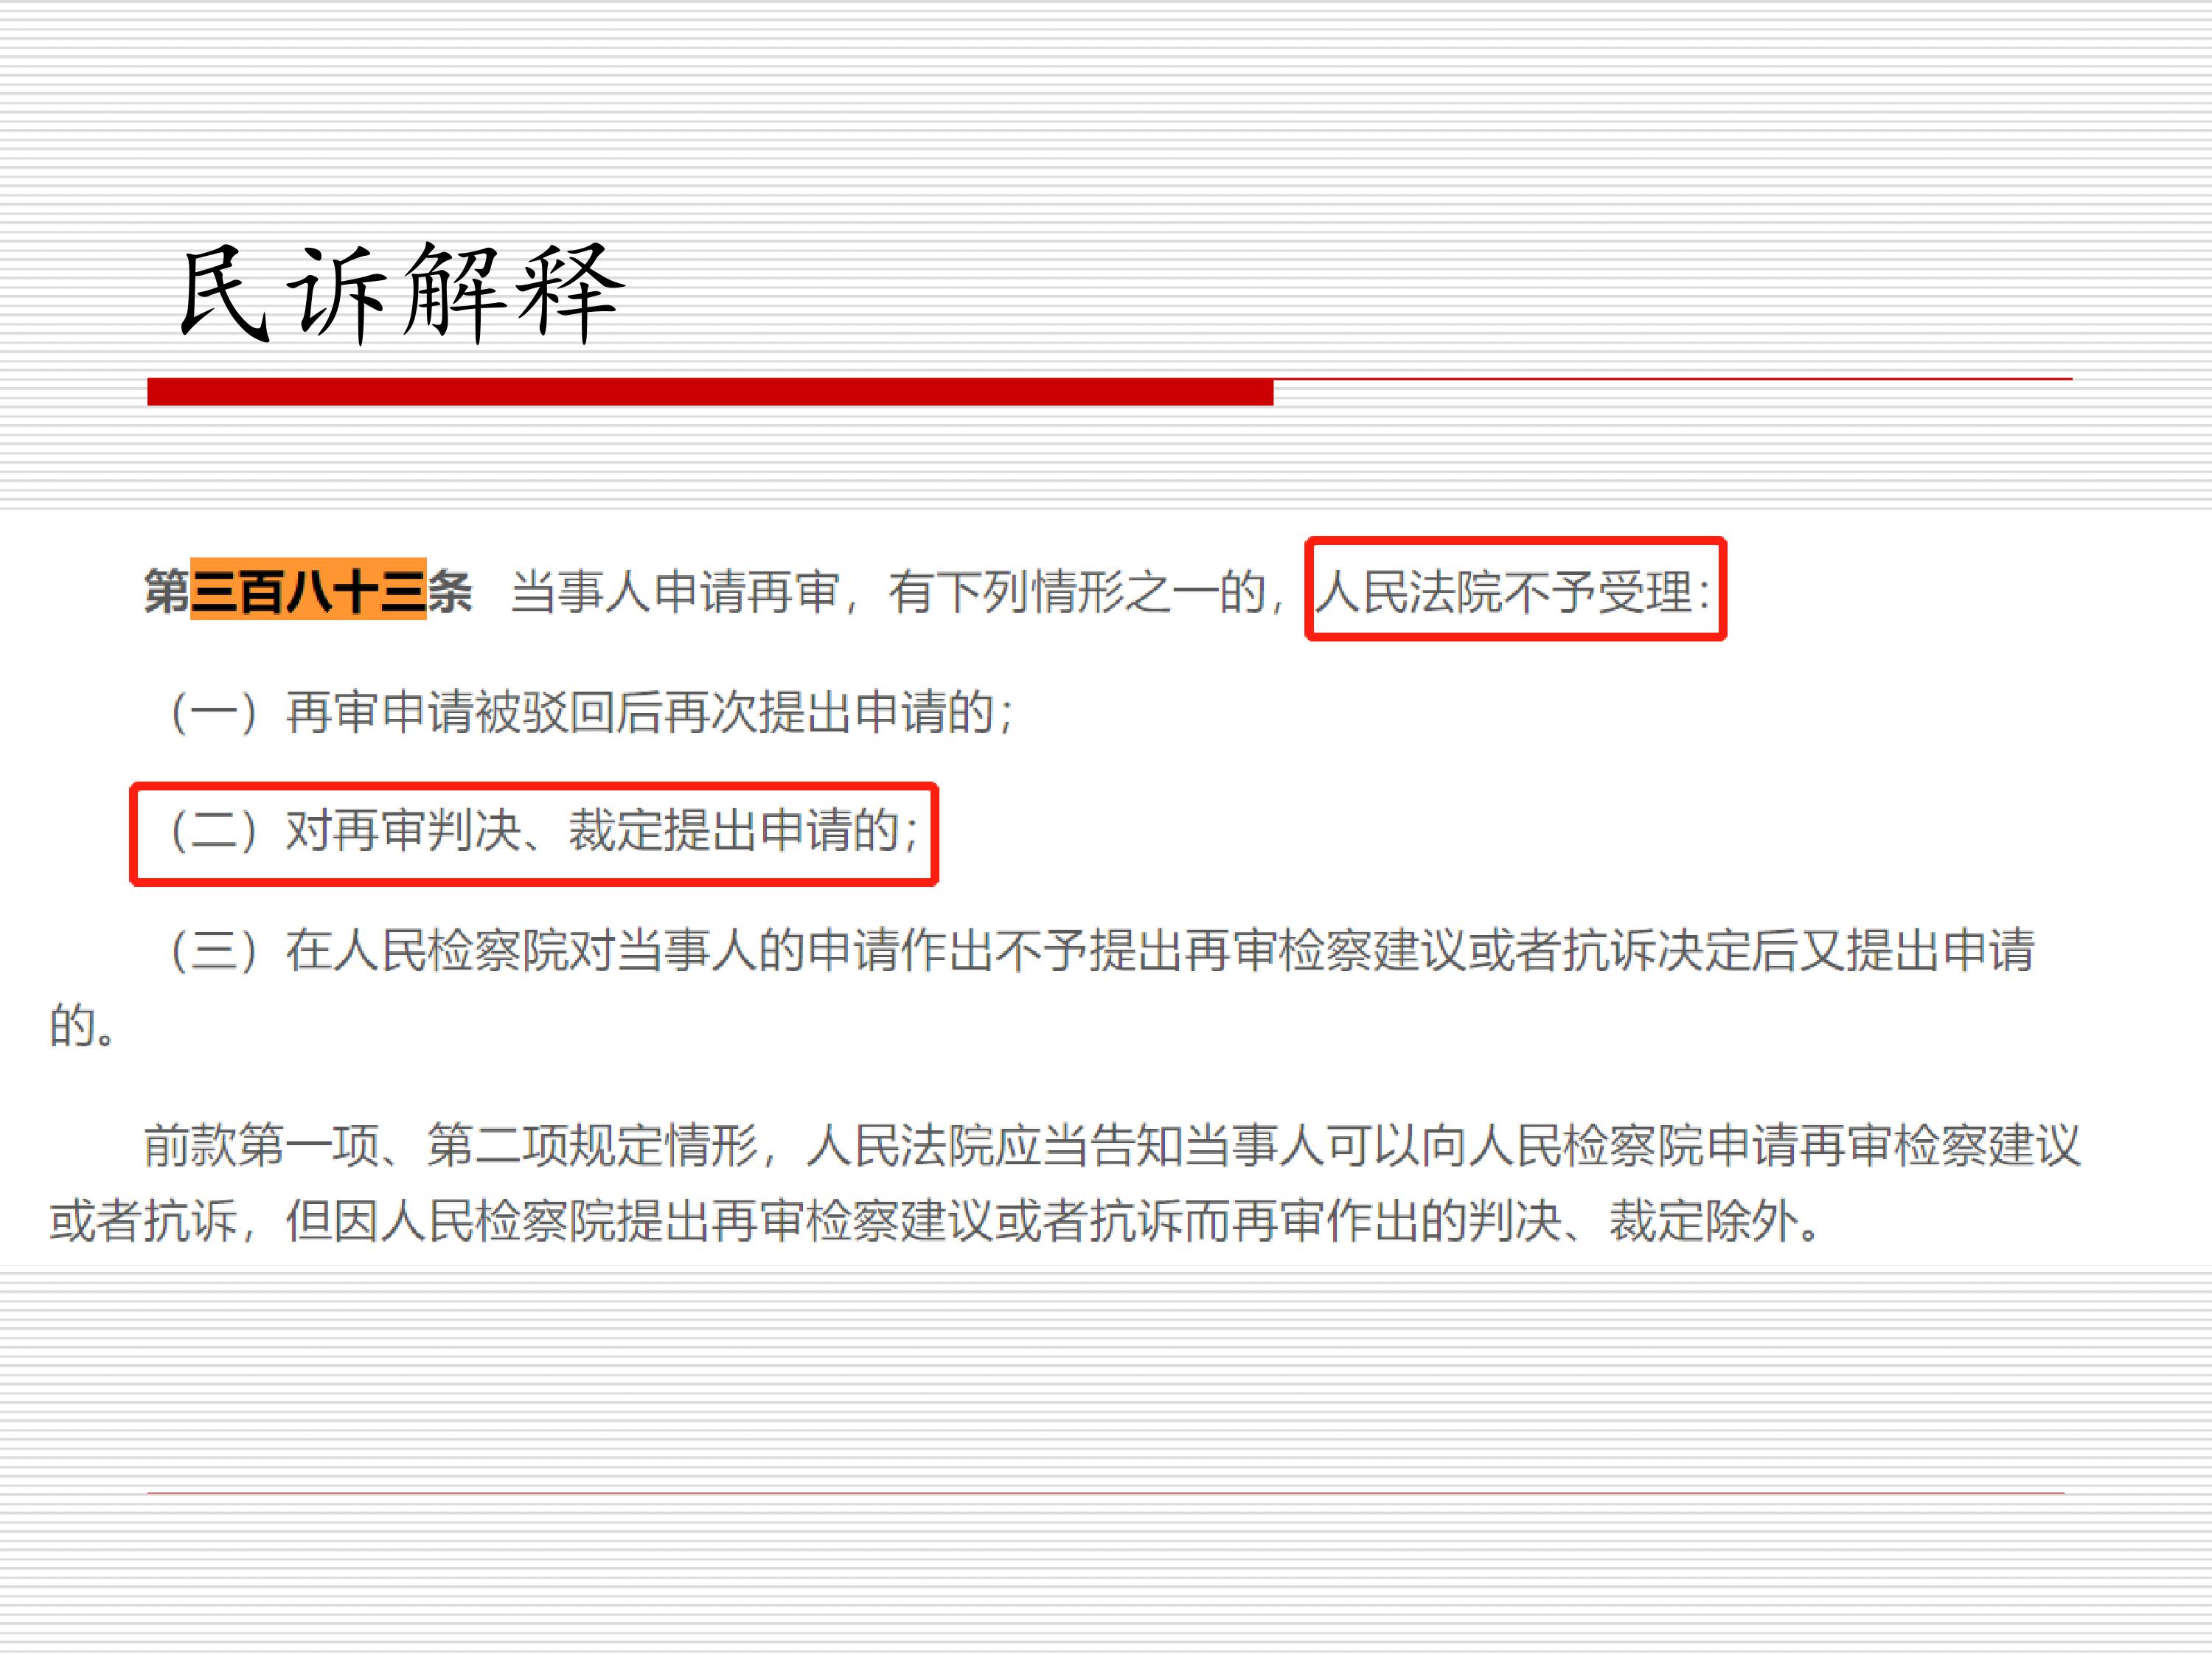The image size is (2212, 1659).
Task: Click the orange highlighted 三百八十三 text
Action: [x=308, y=590]
